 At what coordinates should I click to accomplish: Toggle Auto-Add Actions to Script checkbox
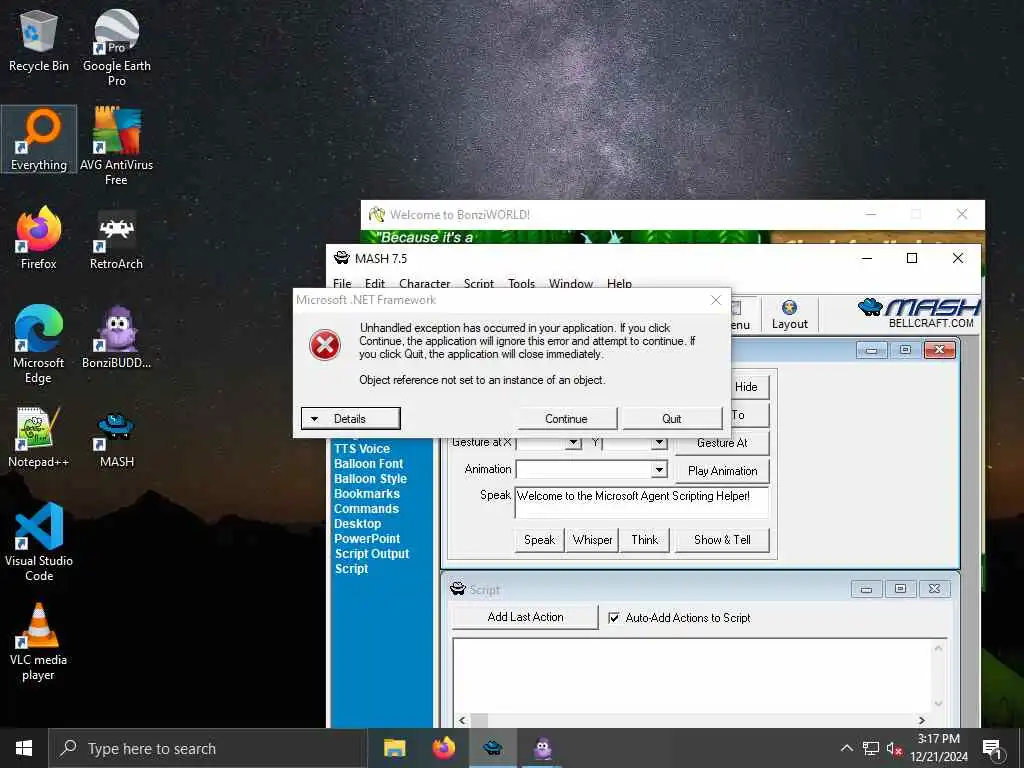(614, 617)
